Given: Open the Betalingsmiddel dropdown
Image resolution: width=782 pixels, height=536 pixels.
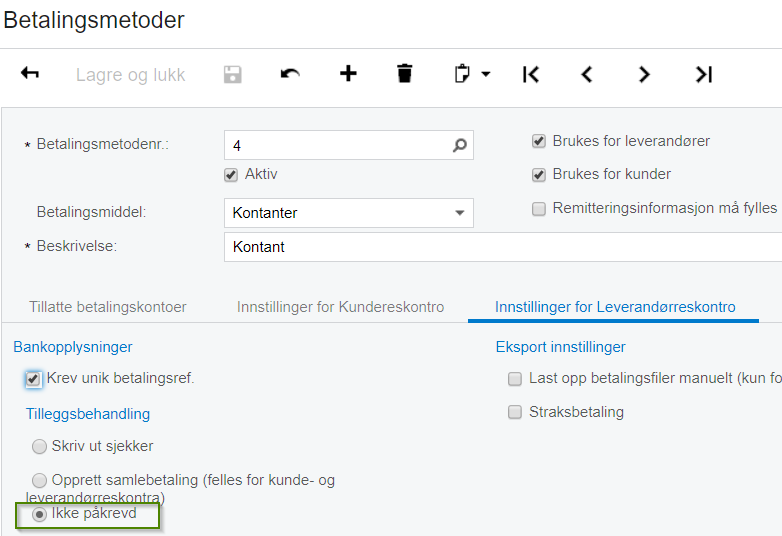Looking at the screenshot, I should point(460,213).
